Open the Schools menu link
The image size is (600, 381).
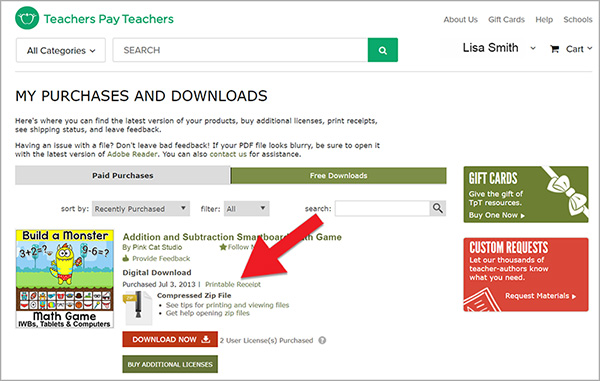[x=577, y=20]
